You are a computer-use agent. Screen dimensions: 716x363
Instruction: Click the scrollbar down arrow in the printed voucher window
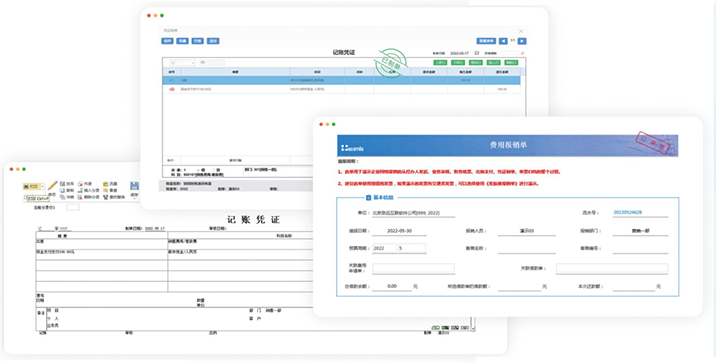(474, 328)
